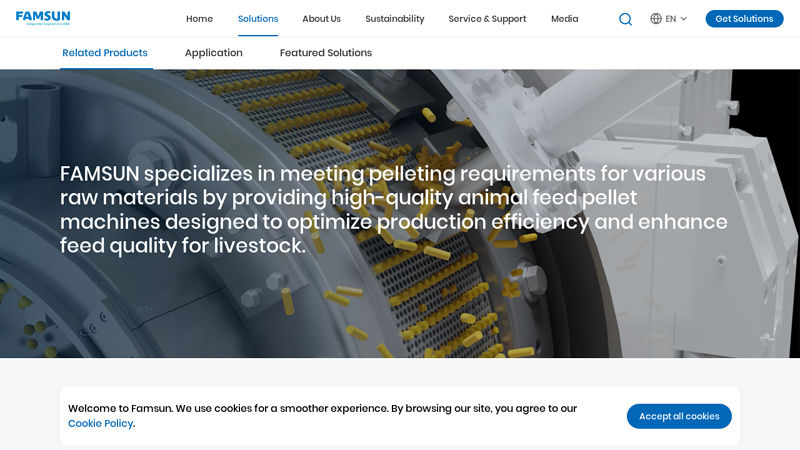Open the Cookie Policy link
Viewport: 800px width, 450px height.
pyautogui.click(x=100, y=424)
